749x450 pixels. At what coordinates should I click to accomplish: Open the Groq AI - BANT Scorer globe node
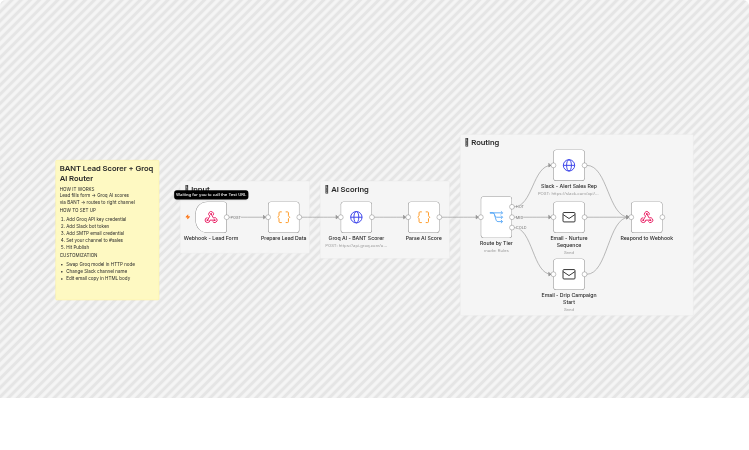tap(356, 217)
